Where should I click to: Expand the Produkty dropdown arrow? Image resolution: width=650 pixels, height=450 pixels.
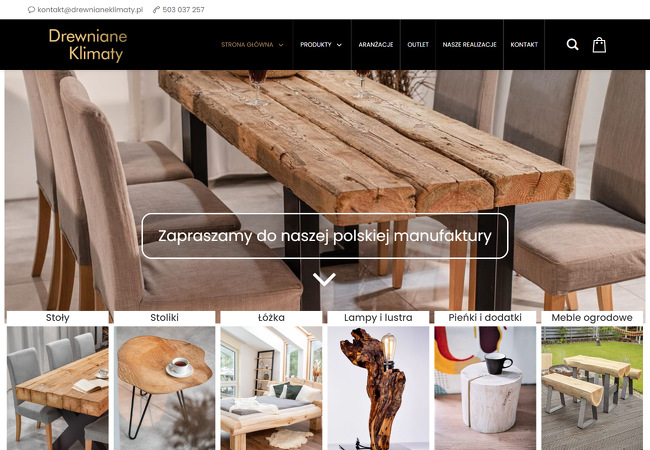tap(339, 45)
